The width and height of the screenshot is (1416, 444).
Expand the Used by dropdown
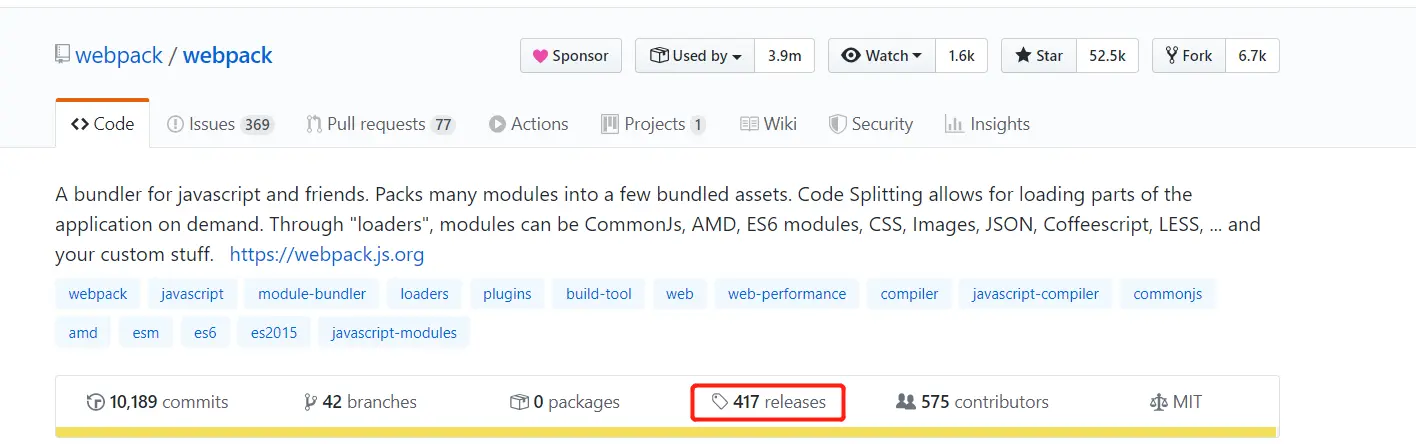(695, 56)
